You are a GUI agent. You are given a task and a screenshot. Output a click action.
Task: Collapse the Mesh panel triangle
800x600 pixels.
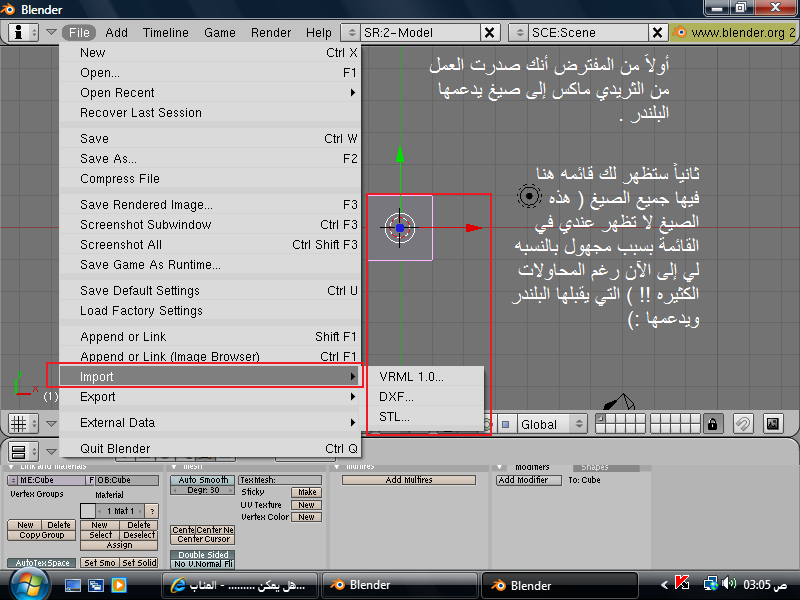(x=174, y=467)
